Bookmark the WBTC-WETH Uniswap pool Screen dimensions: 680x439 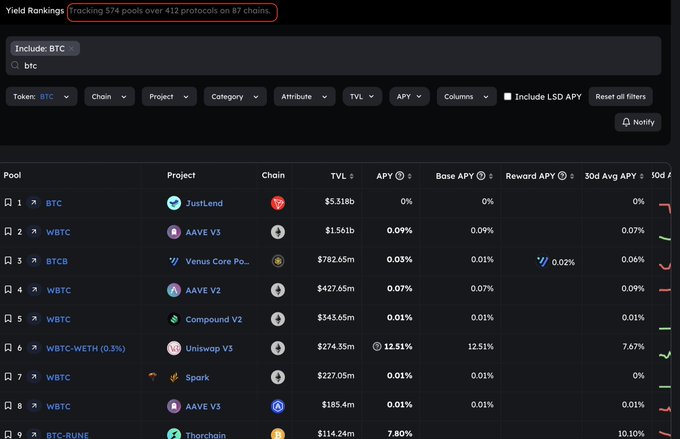coord(8,348)
